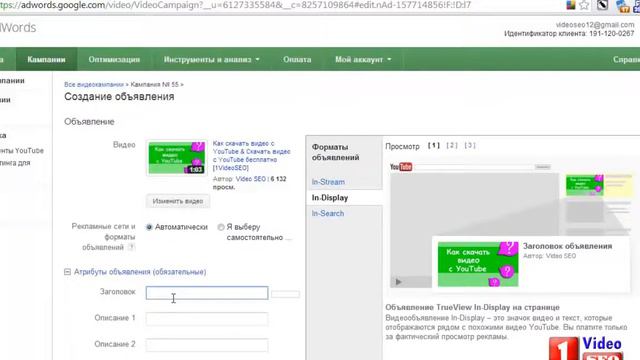Collapse the Атрибуты объявления section icon
This screenshot has height=360, width=640.
tap(67, 272)
